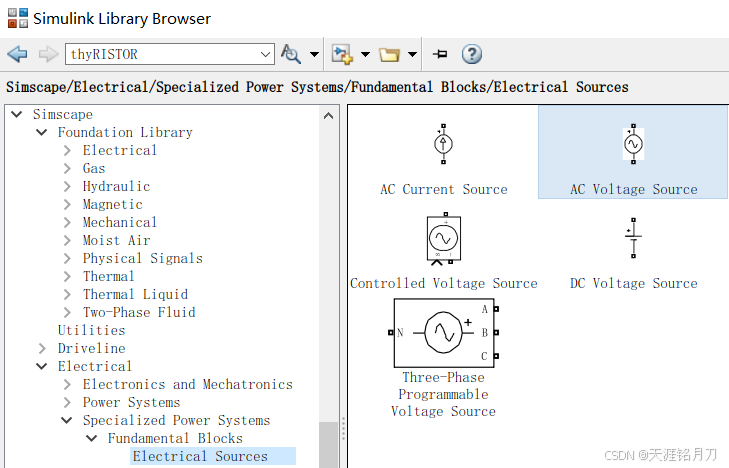Expand the Magnetic node
729x468 pixels.
tap(67, 204)
